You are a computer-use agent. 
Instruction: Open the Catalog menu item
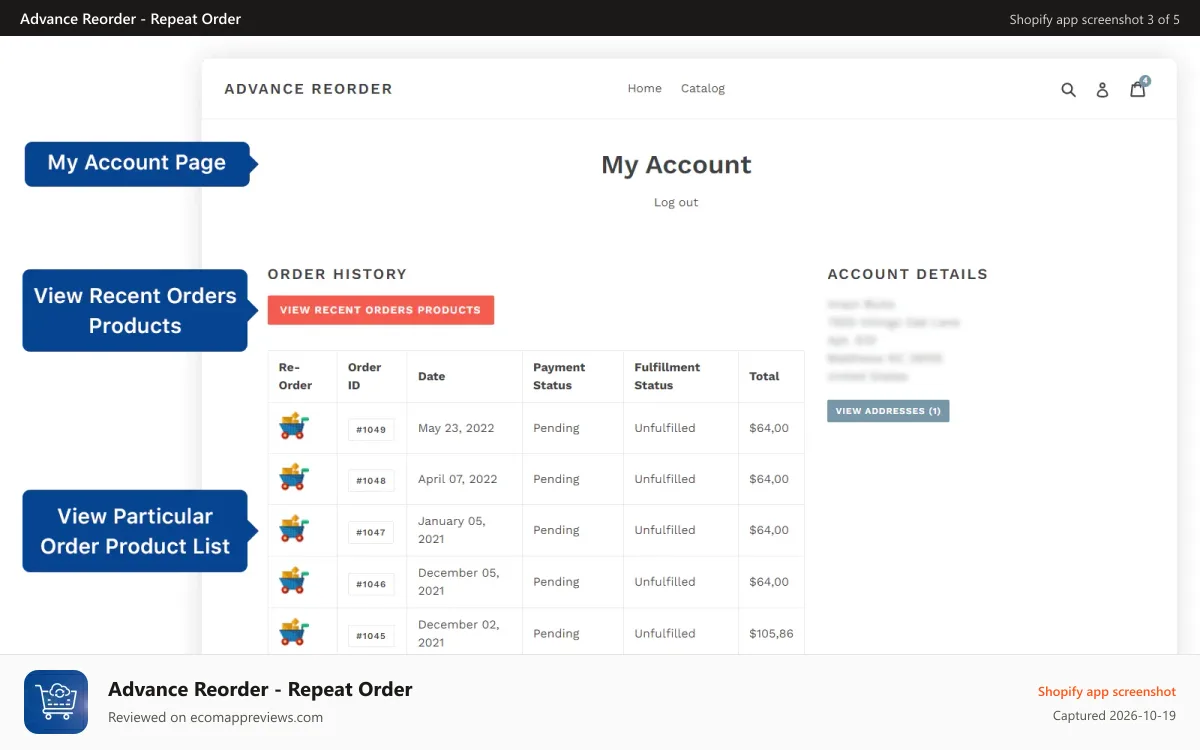703,88
